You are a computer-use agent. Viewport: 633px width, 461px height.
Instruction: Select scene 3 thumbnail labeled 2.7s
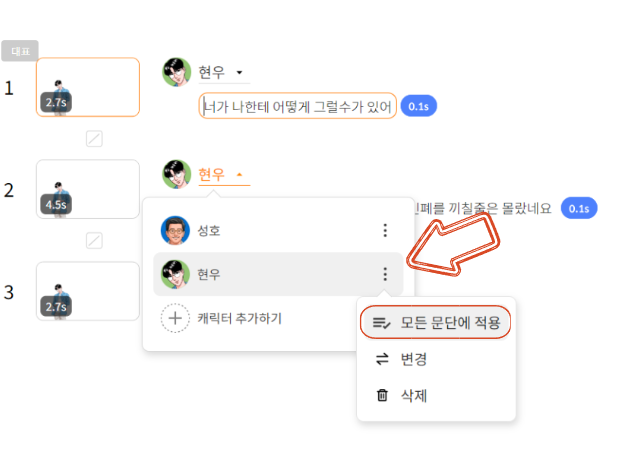pyautogui.click(x=88, y=291)
